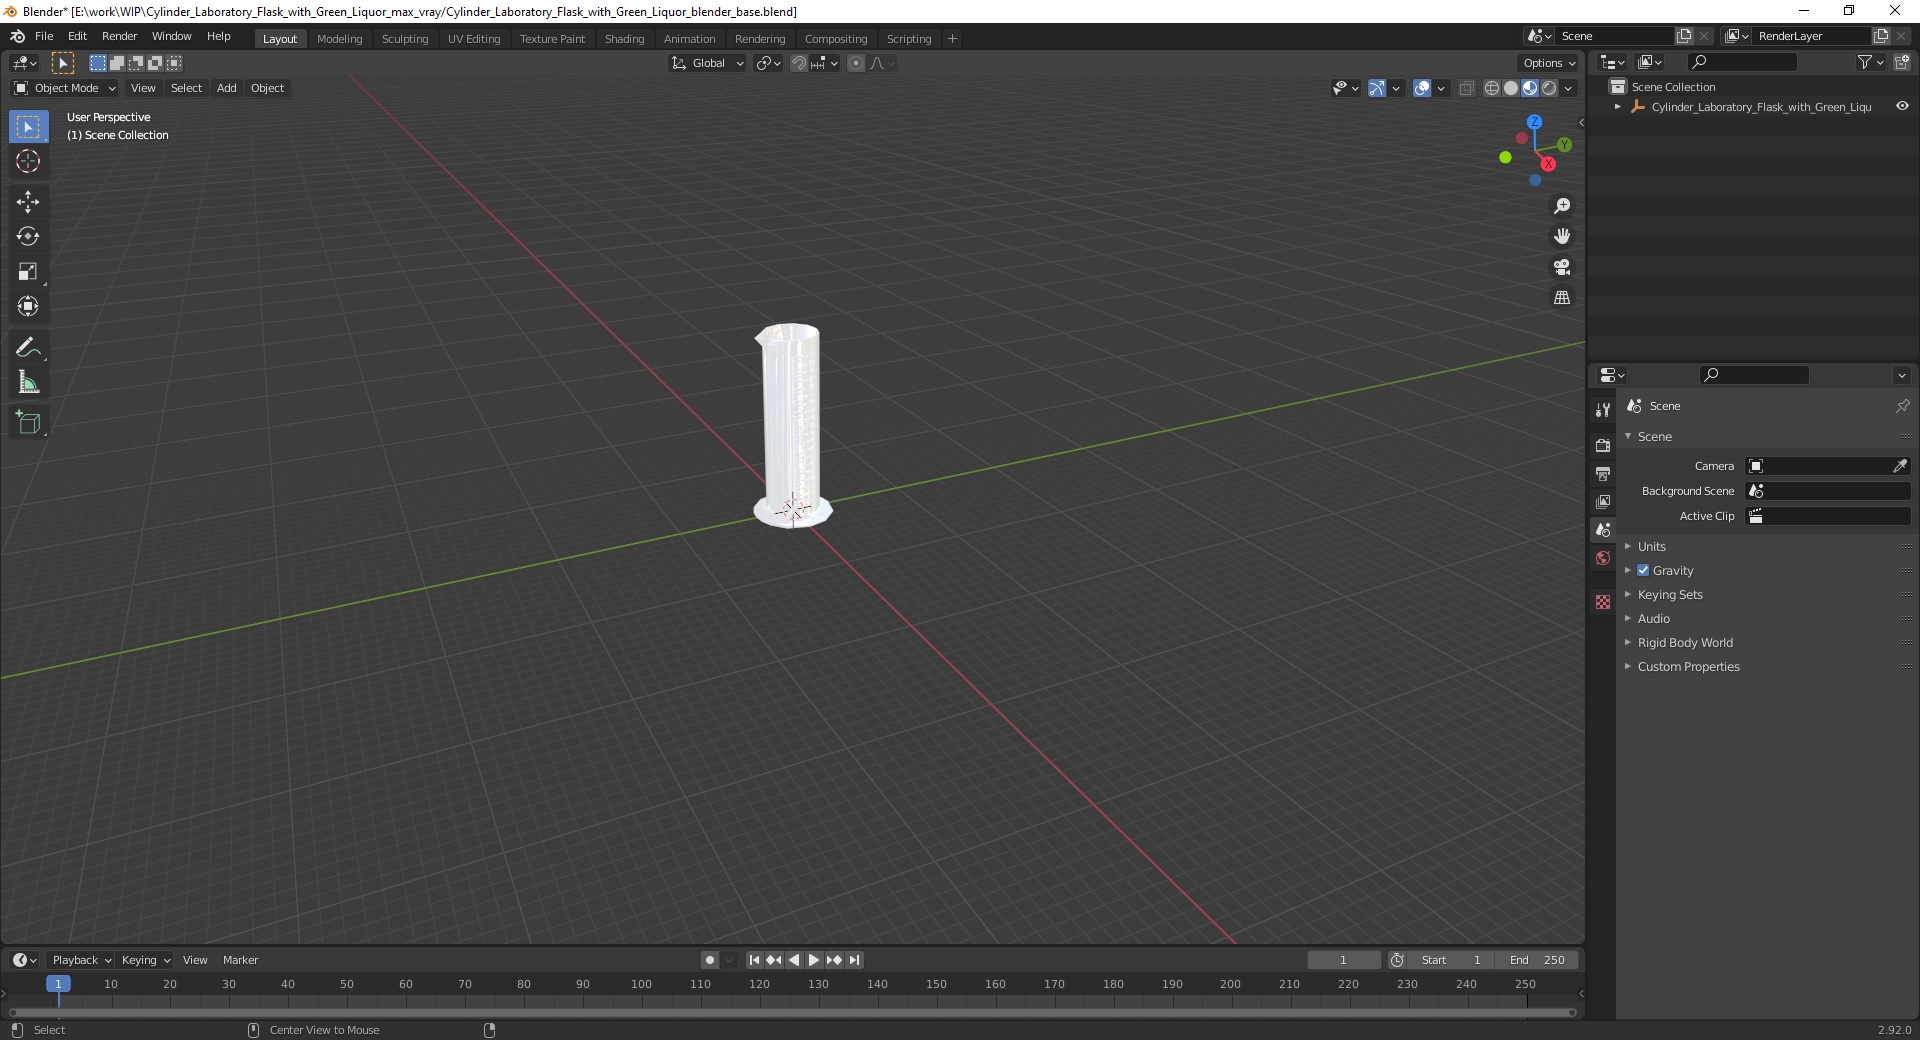Open the Global transform orientation dropdown
Viewport: 1920px width, 1040px height.
click(707, 63)
